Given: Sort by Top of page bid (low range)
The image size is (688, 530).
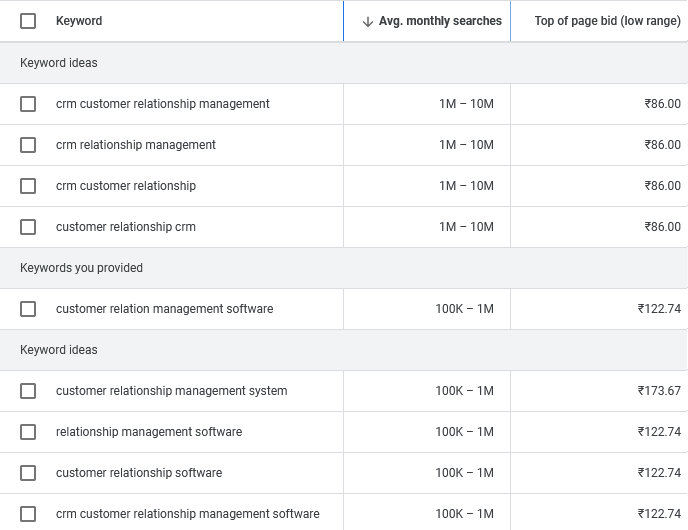Looking at the screenshot, I should click(x=607, y=21).
